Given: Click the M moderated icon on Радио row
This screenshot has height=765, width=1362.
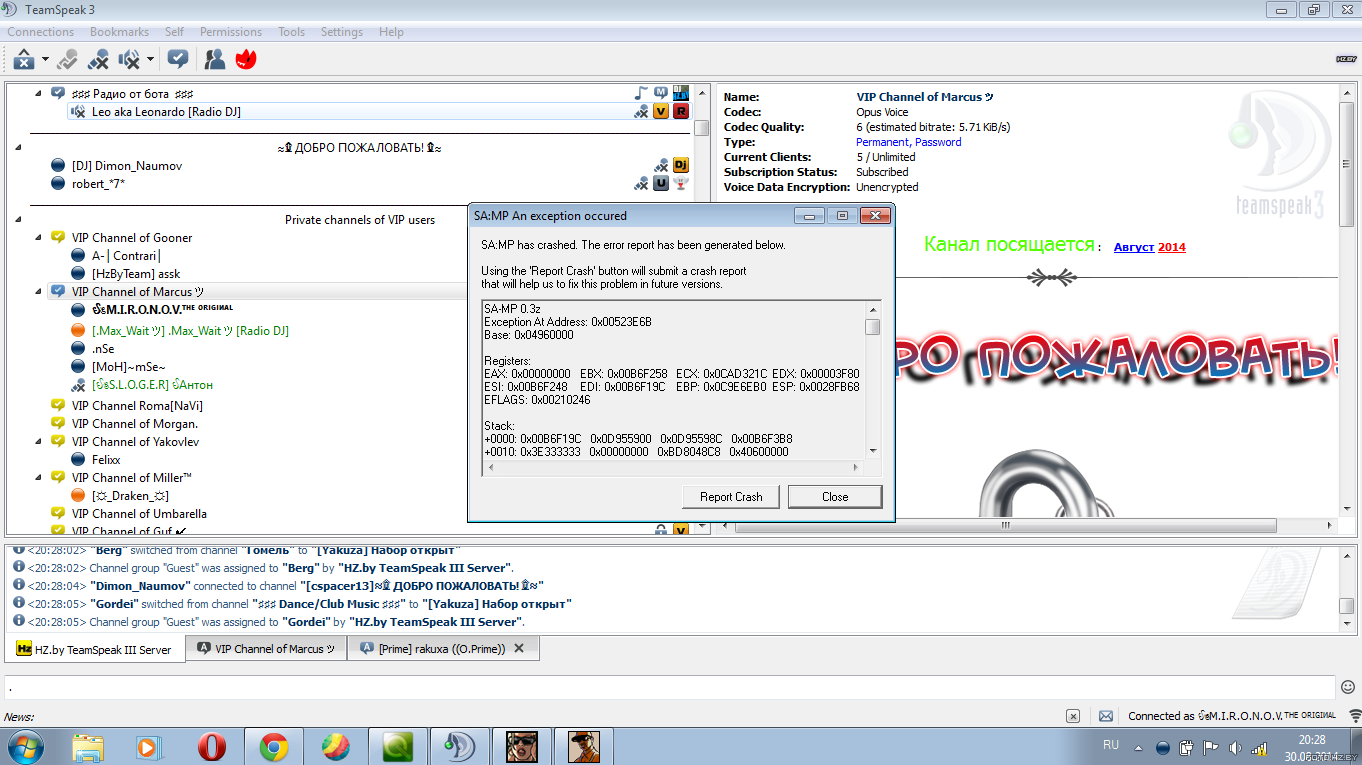Looking at the screenshot, I should [x=661, y=93].
